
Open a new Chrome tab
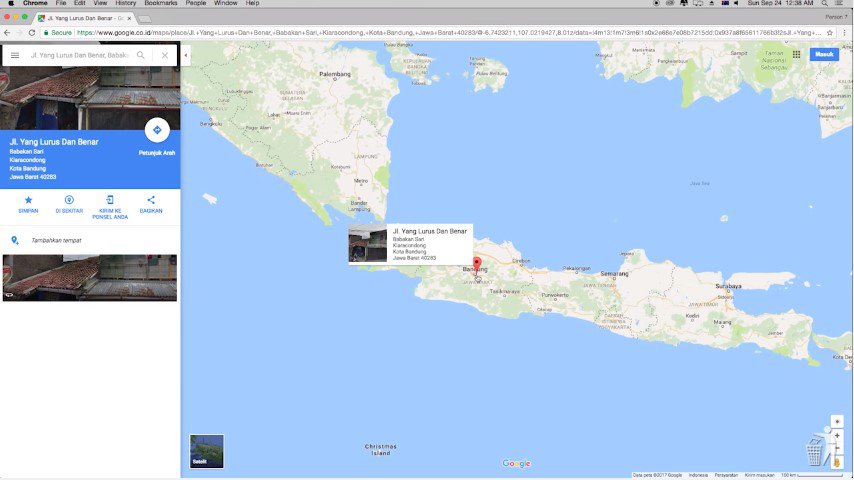pos(144,19)
